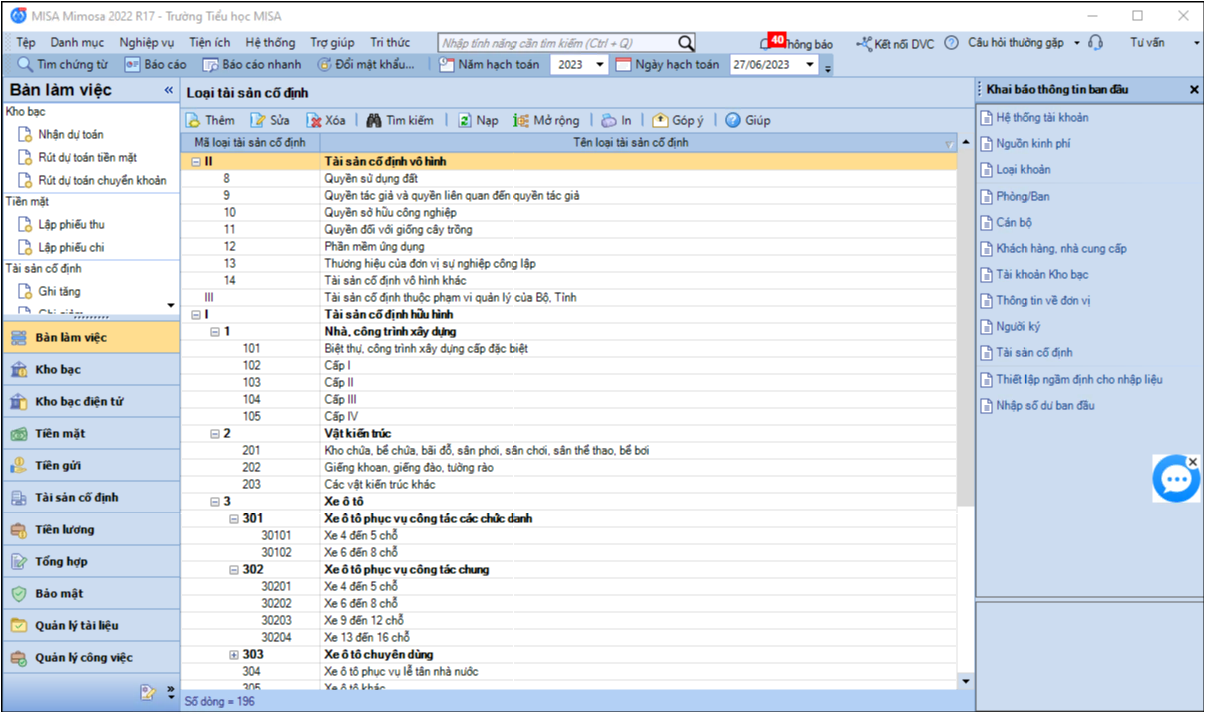The width and height of the screenshot is (1206, 714).
Task: Open the Danh mục menu
Action: pos(77,43)
